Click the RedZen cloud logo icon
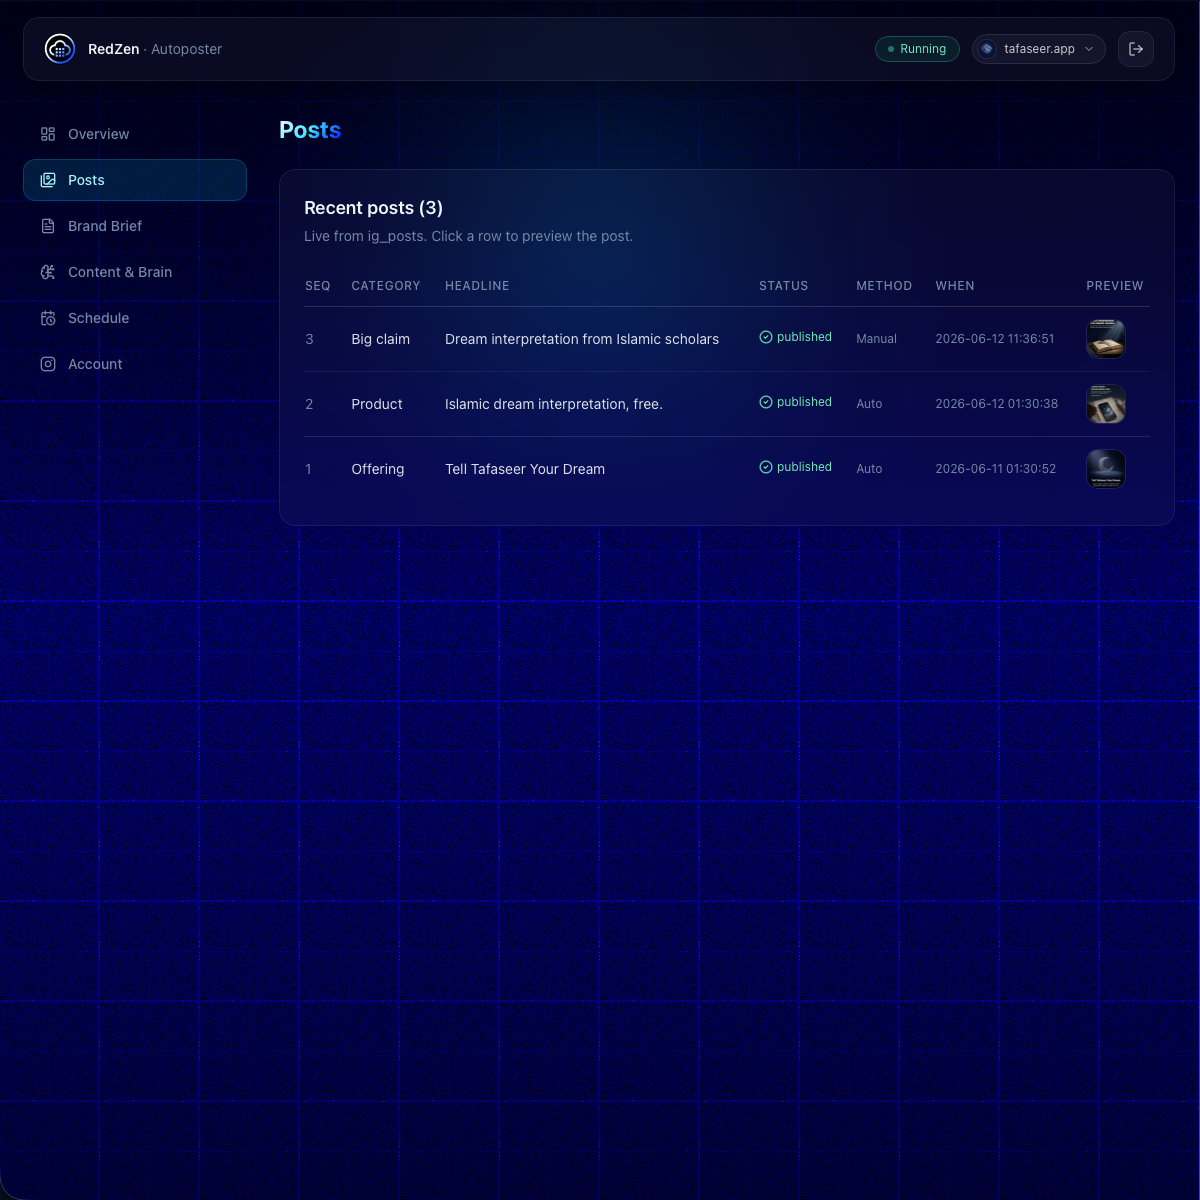 (60, 49)
